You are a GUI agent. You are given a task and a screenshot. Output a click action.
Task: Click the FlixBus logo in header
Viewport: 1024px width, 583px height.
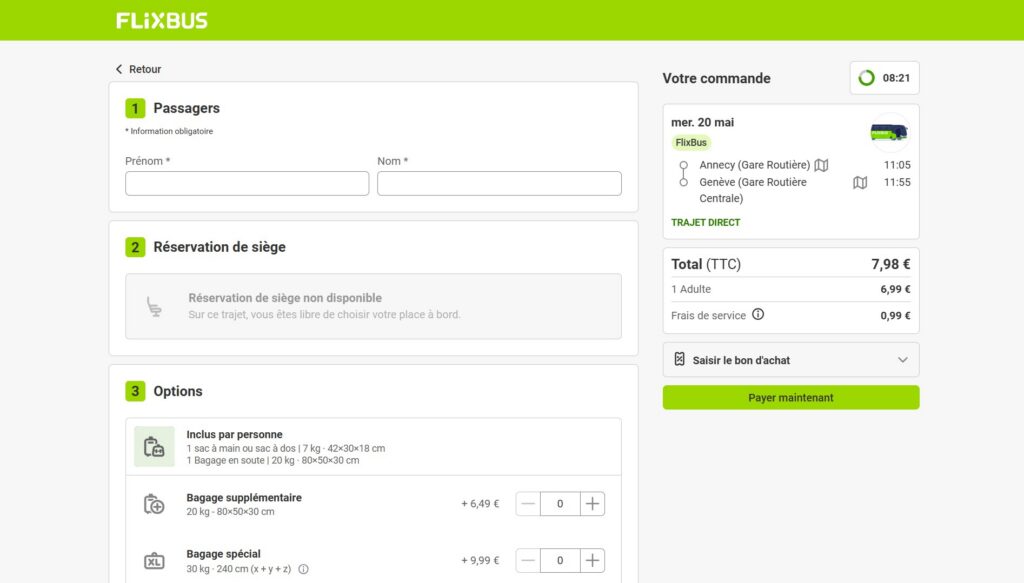tap(161, 20)
